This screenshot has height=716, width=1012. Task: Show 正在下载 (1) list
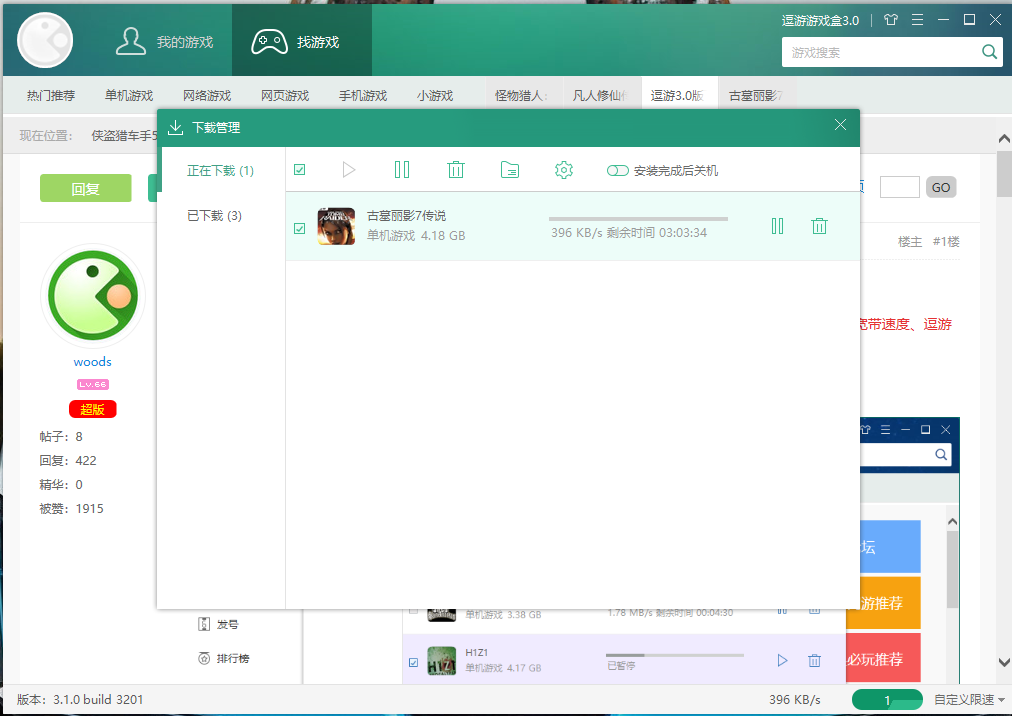coord(221,170)
